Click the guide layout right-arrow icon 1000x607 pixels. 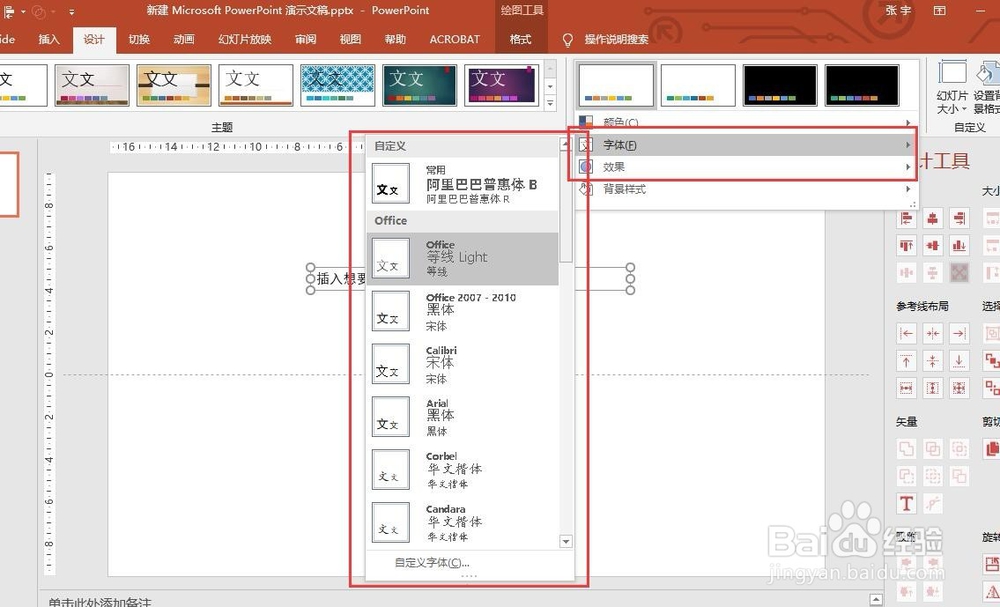tap(959, 333)
